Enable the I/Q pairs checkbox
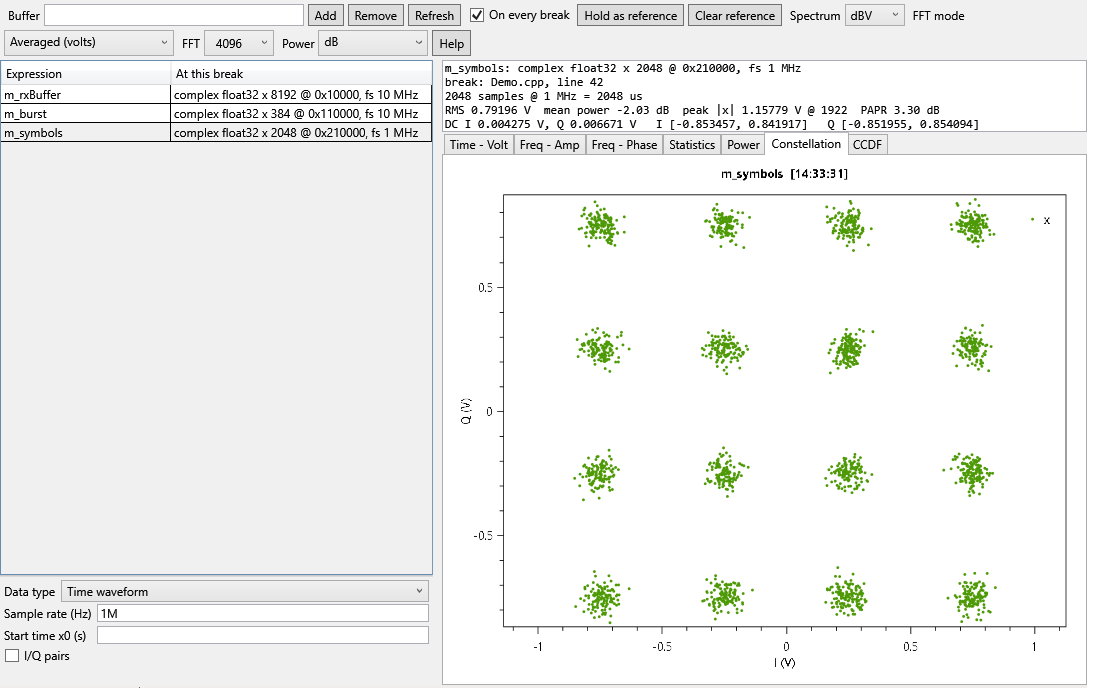Viewport: 1100px width, 688px height. pos(12,656)
